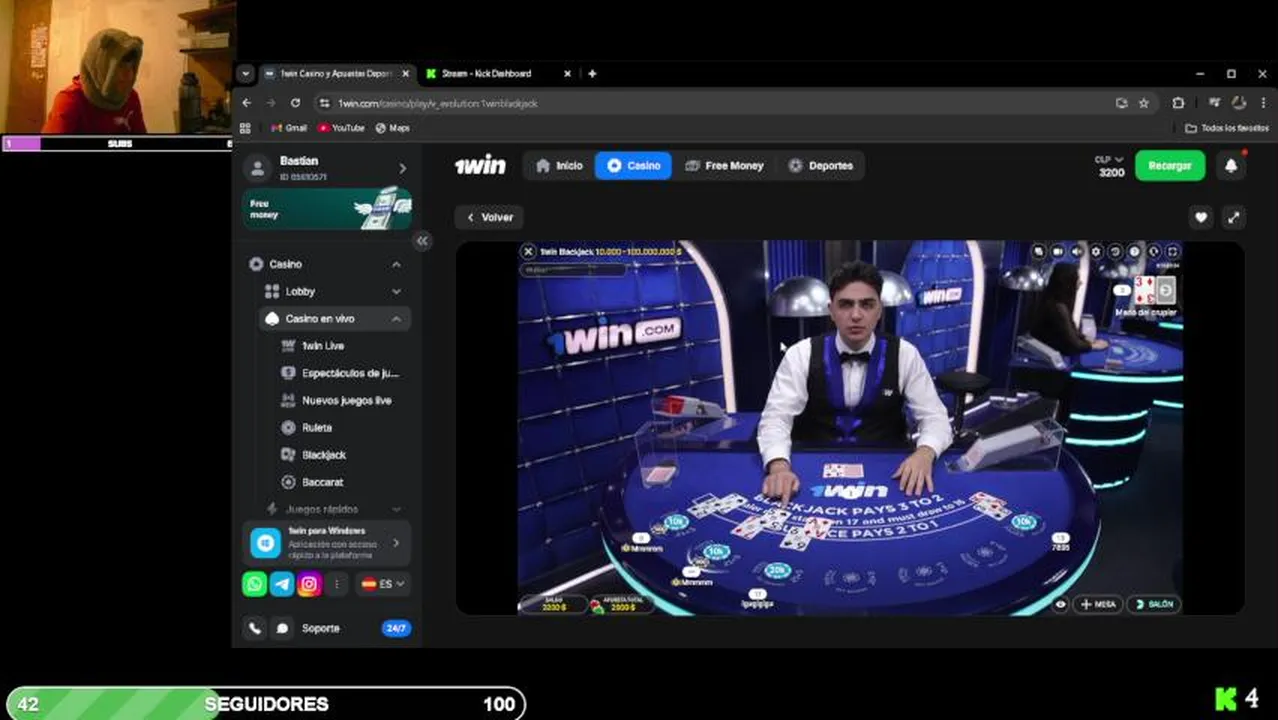Image resolution: width=1278 pixels, height=720 pixels.
Task: Expand game view with the expand icon
Action: (1234, 217)
